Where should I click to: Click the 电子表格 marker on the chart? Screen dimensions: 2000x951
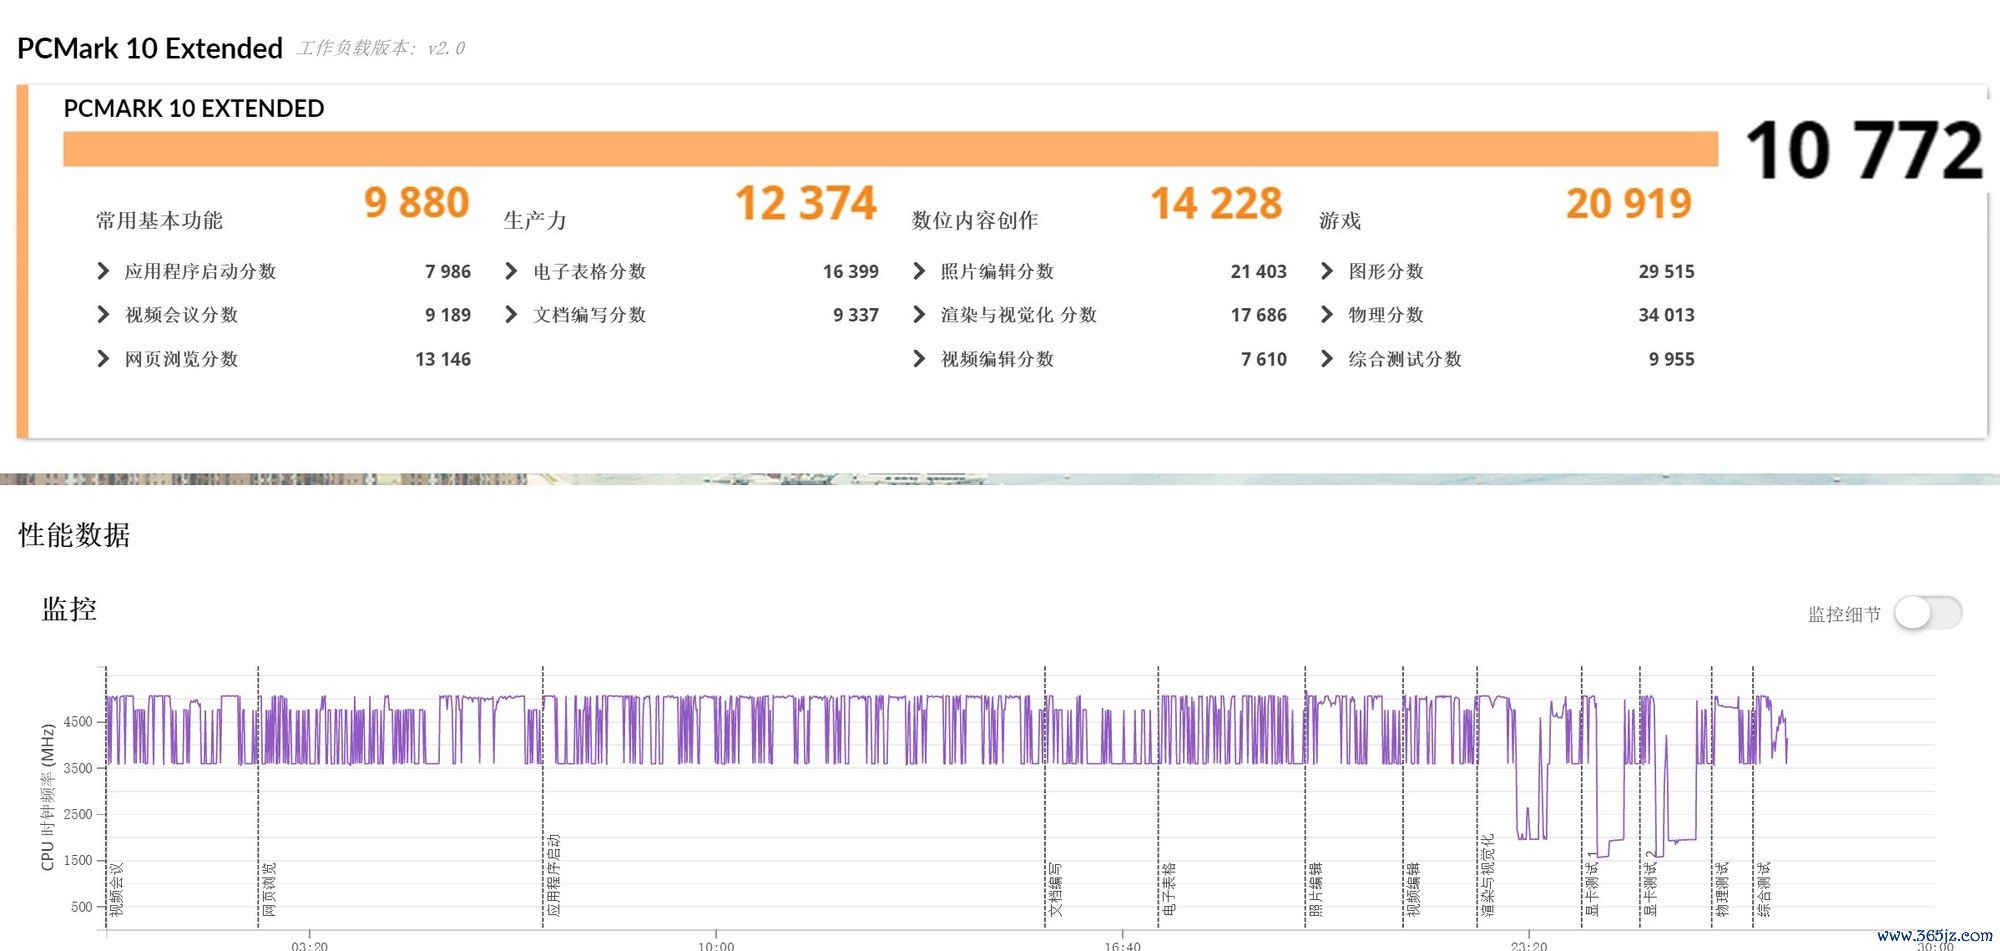point(1170,890)
